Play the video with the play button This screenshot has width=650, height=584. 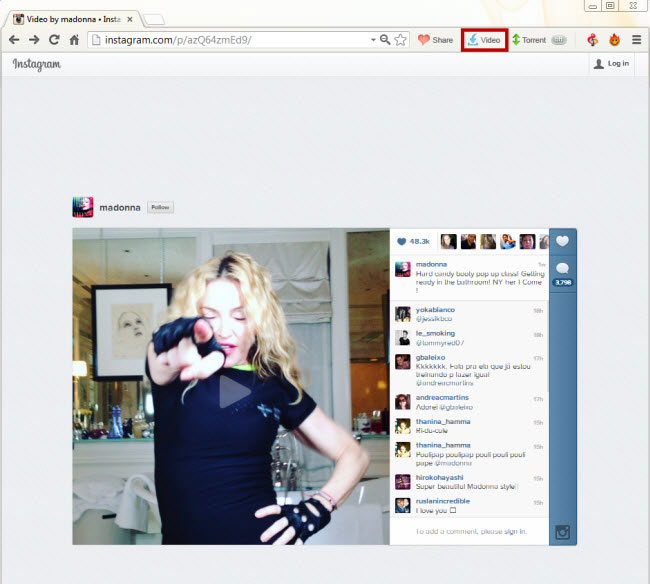(x=233, y=391)
